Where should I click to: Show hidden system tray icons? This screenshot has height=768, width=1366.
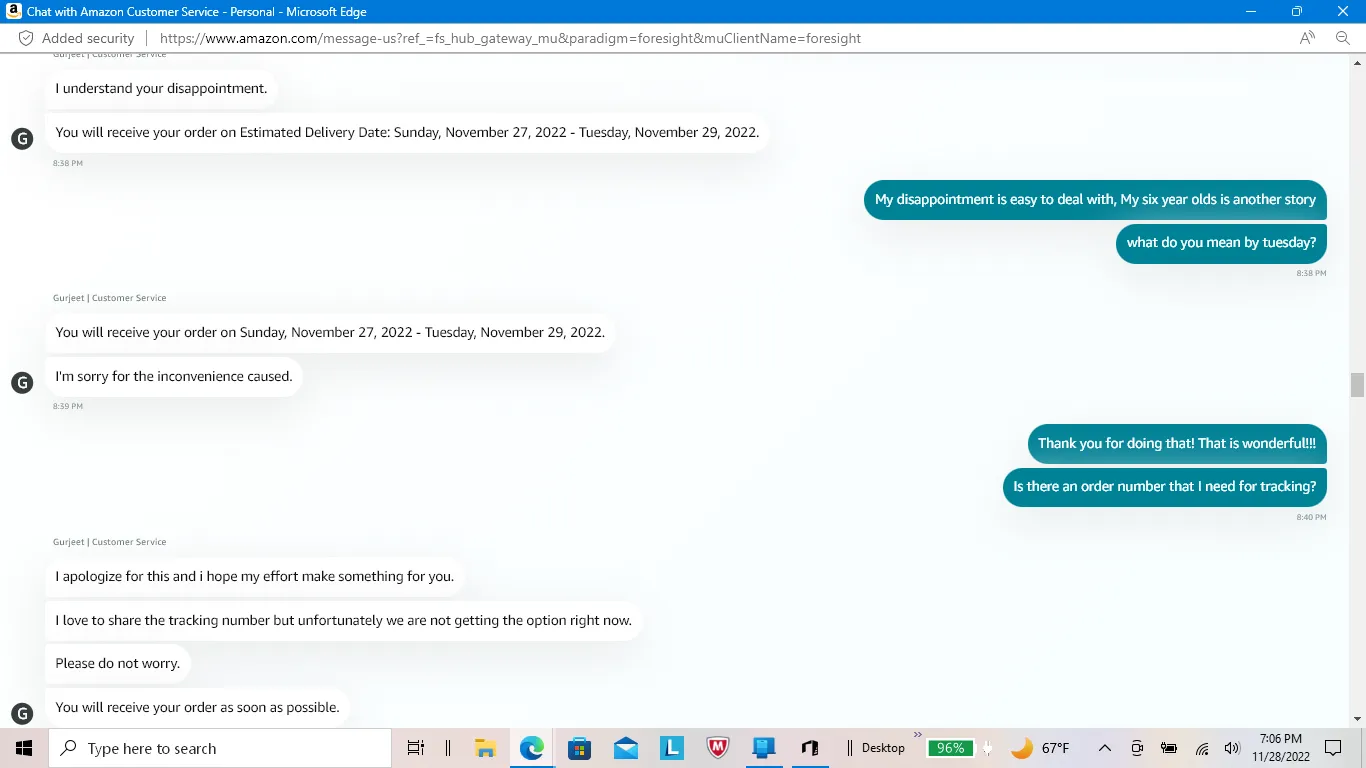click(x=1105, y=748)
